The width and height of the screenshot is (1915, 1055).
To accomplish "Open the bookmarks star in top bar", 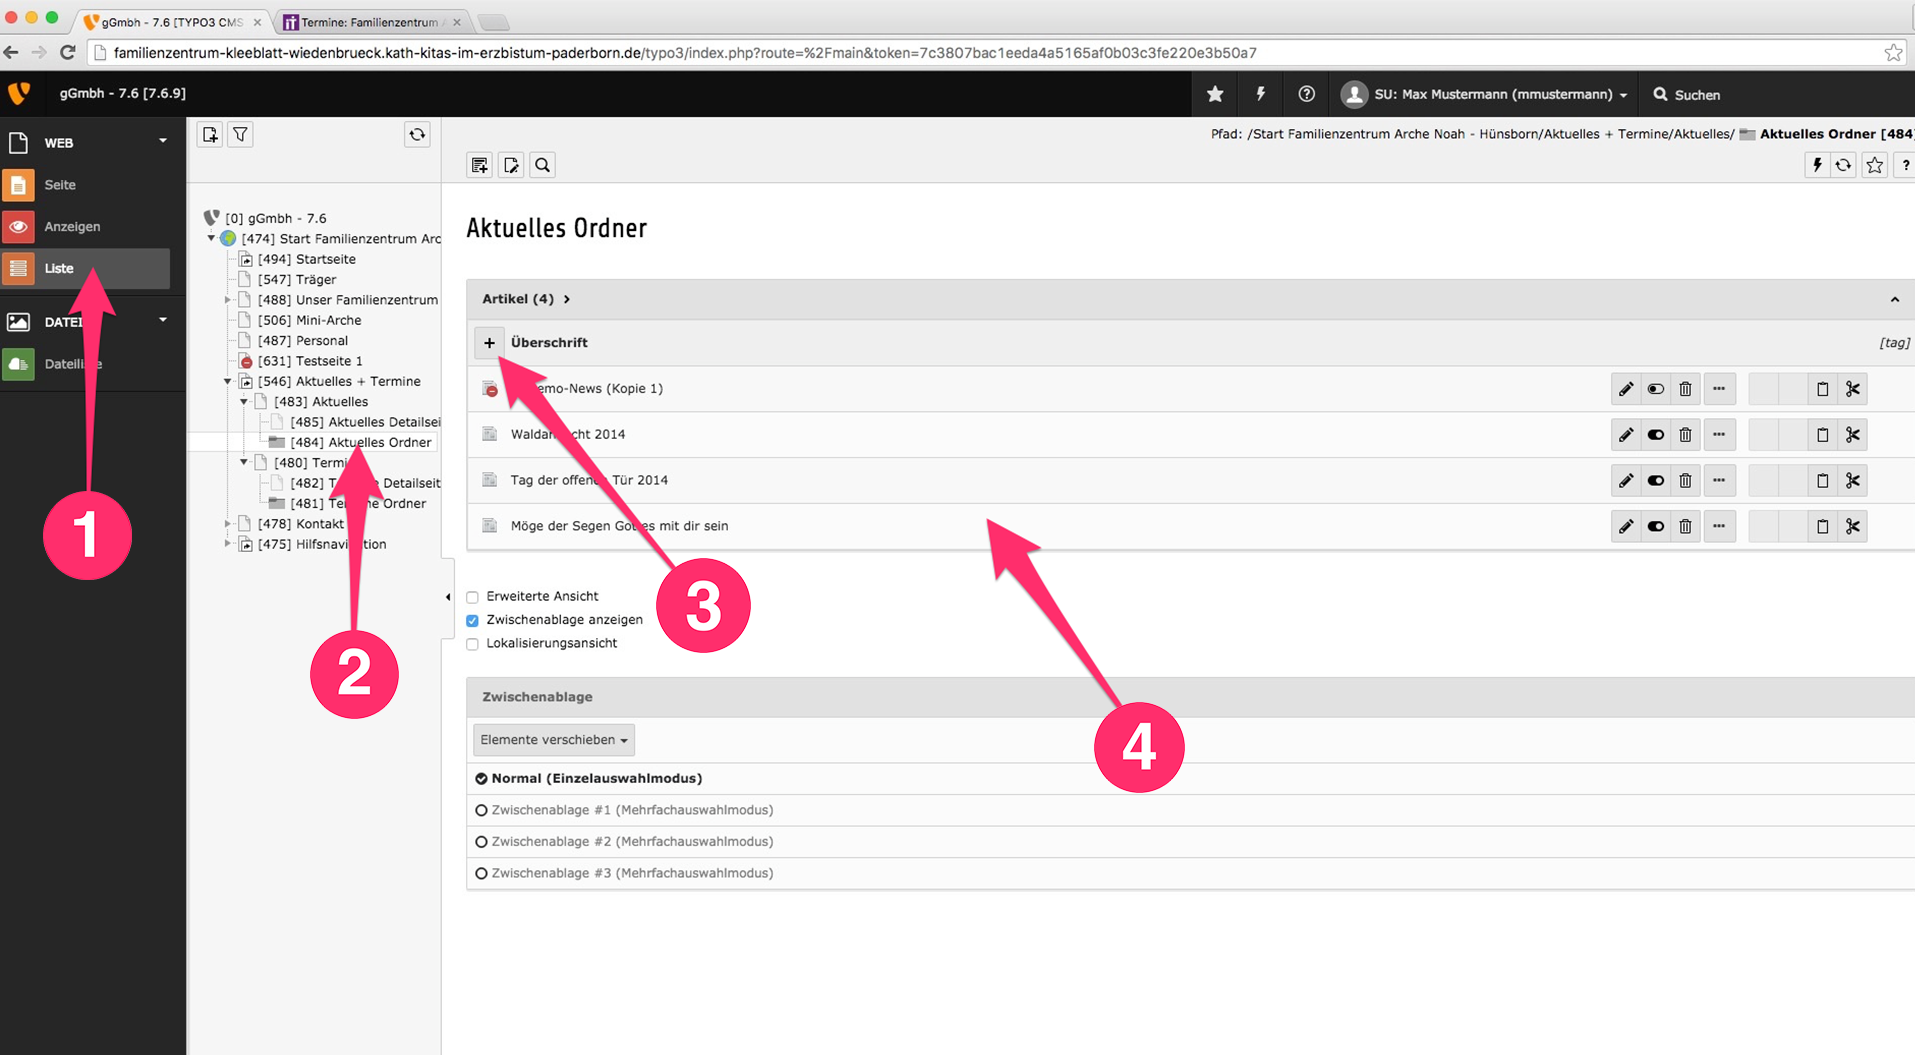I will 1215,94.
